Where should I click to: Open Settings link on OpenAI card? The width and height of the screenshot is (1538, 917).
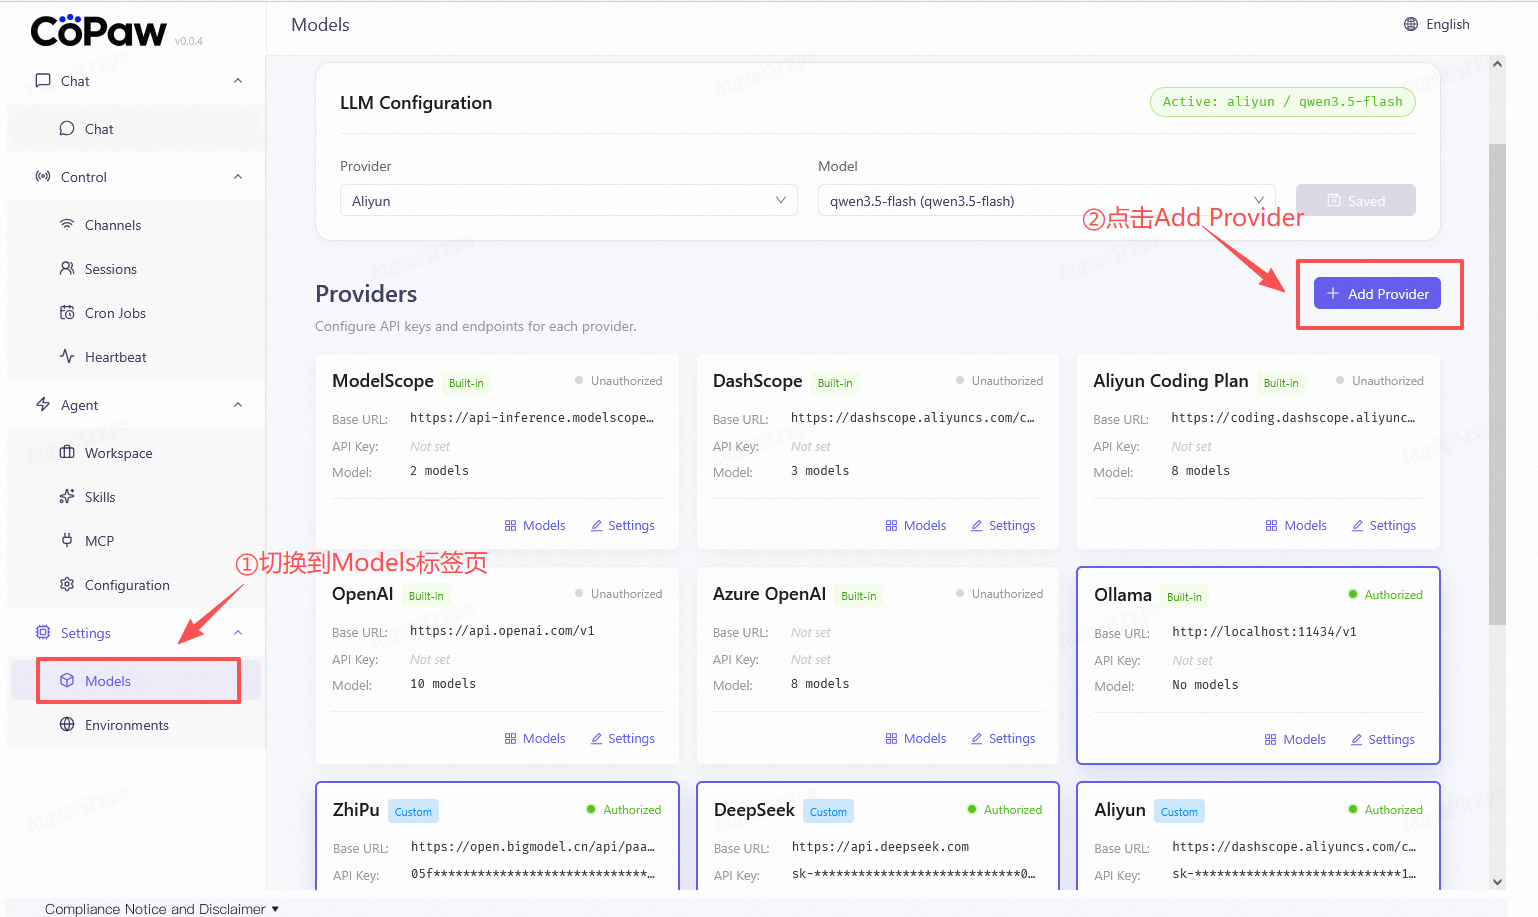(x=623, y=739)
